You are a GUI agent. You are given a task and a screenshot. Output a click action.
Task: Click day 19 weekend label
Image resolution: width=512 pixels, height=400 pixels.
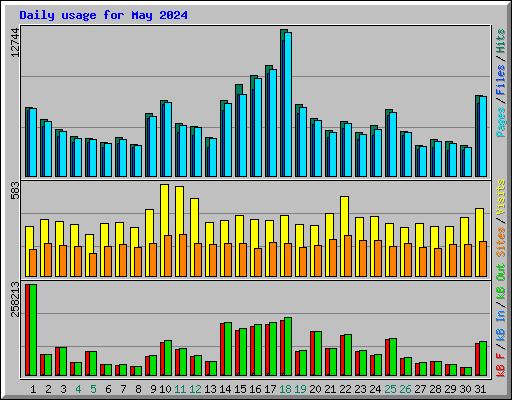(x=300, y=389)
